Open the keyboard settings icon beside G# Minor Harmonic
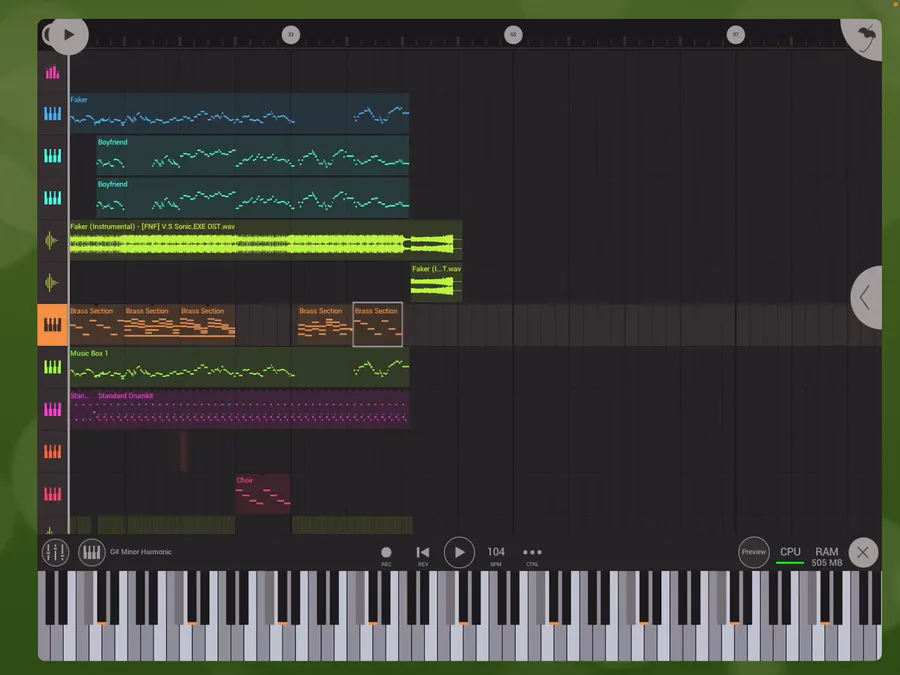This screenshot has height=675, width=900. tap(92, 552)
